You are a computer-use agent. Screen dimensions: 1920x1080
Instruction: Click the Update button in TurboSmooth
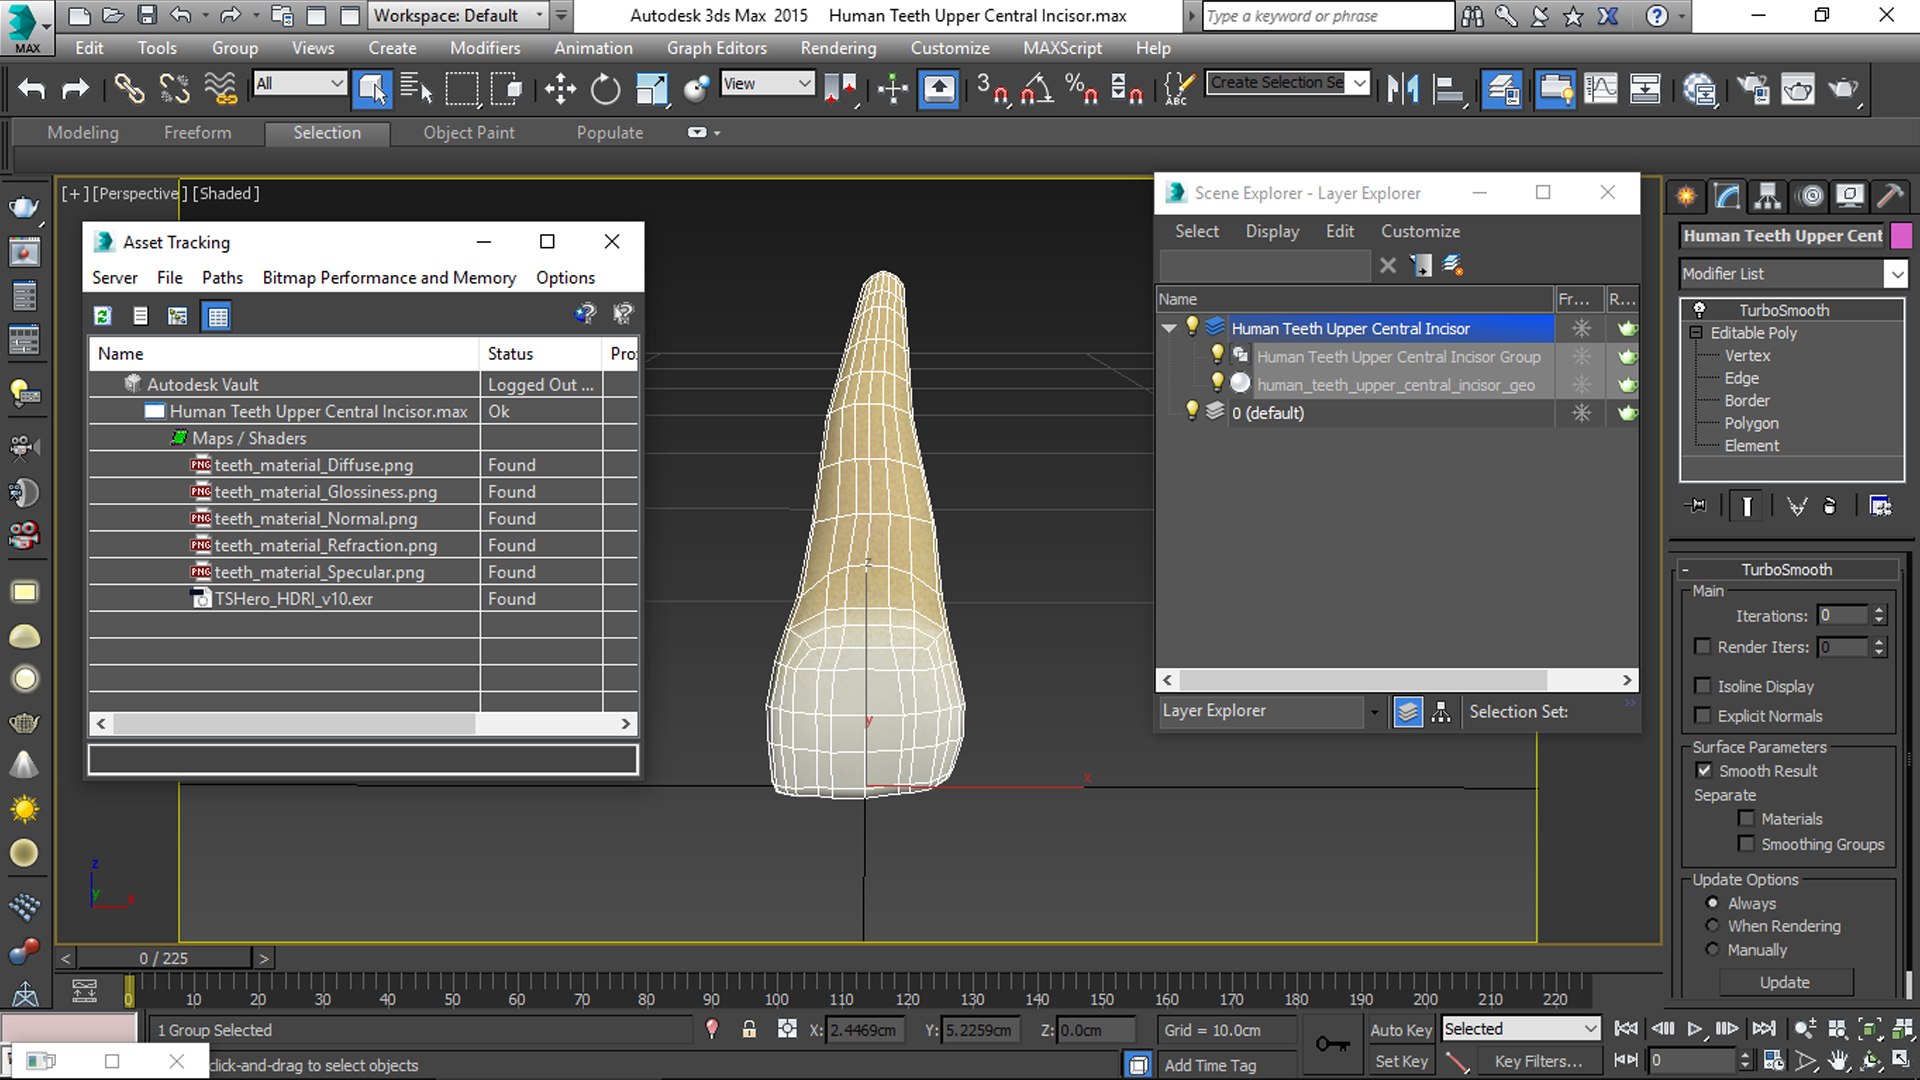[x=1785, y=982]
